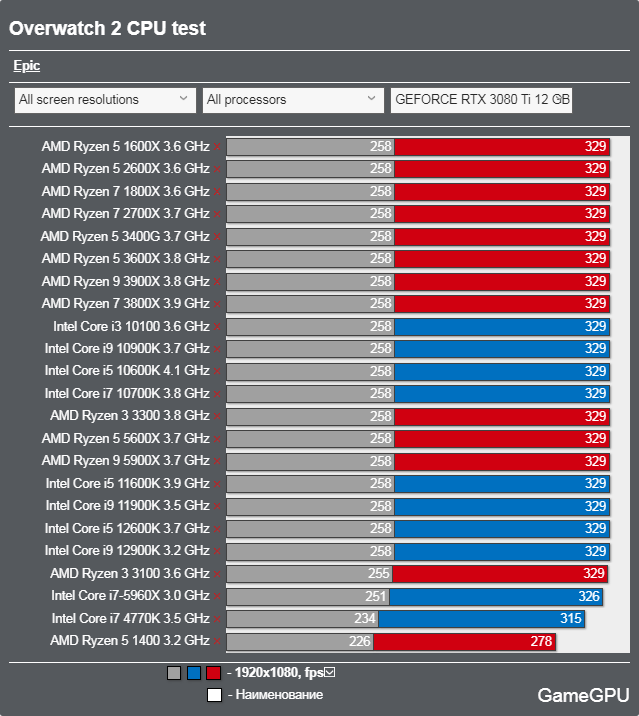Click the 255 value on the Ryzen 3 3100 bar
The image size is (639, 716).
(x=379, y=574)
